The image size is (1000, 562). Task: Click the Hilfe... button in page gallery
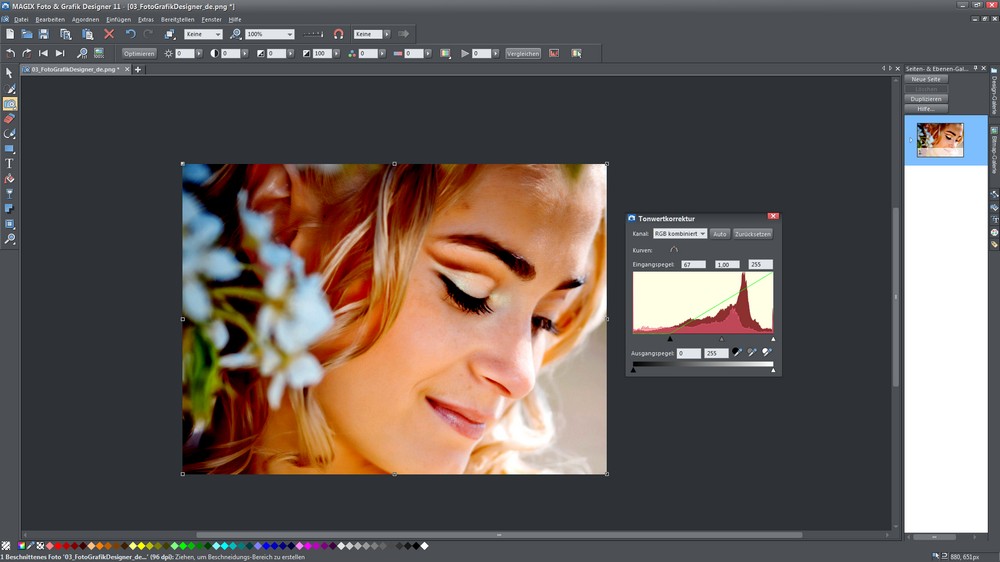pyautogui.click(x=926, y=108)
